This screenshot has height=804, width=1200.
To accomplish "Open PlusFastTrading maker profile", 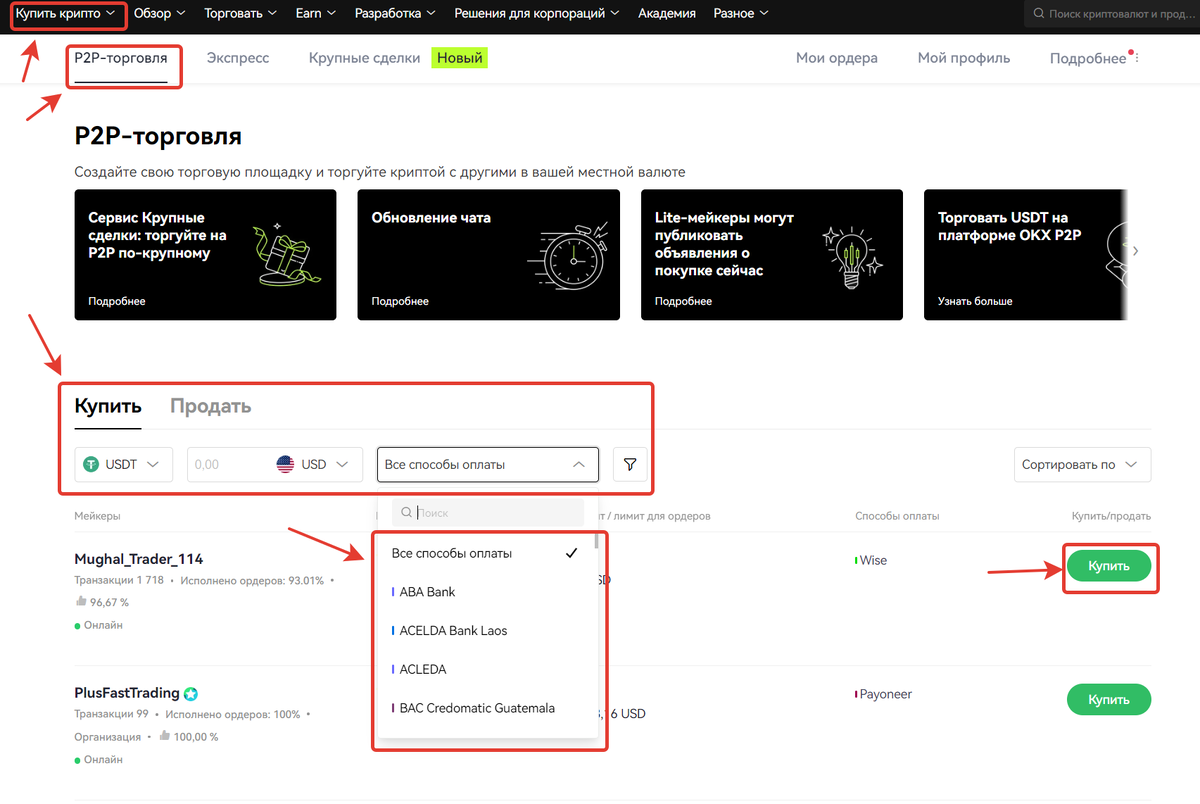I will [127, 692].
